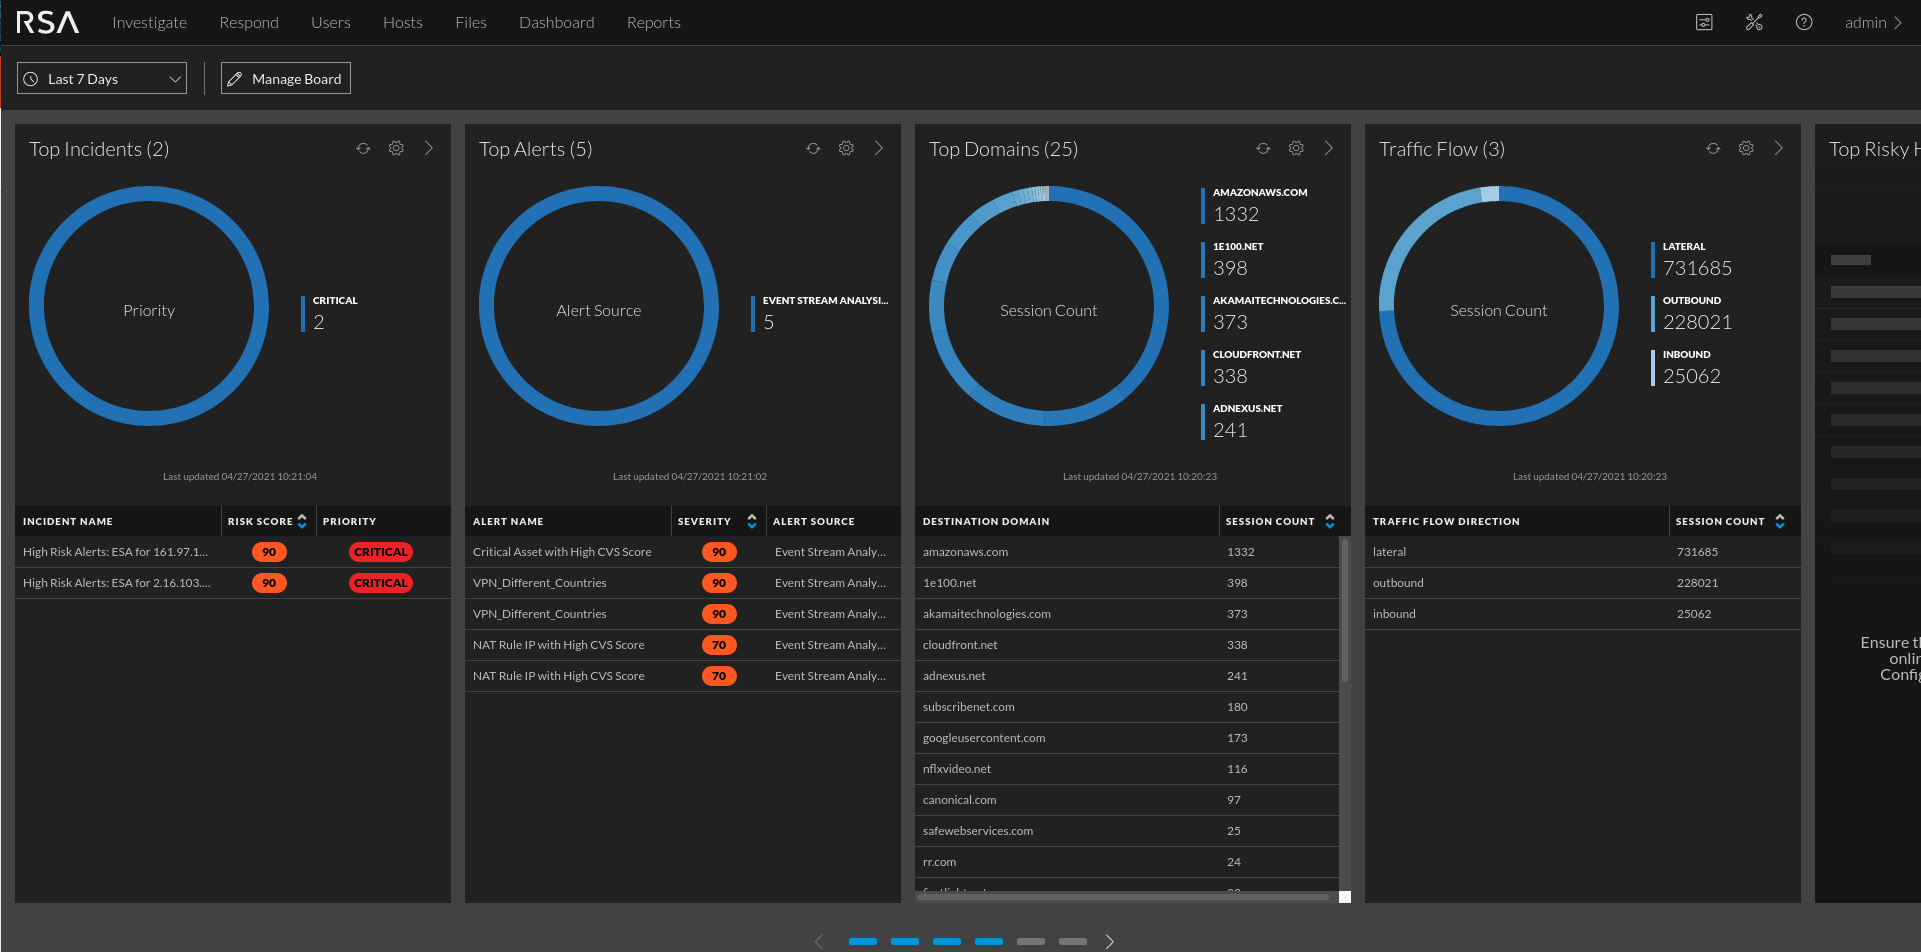Sort incidents by Risk Score

click(x=301, y=521)
